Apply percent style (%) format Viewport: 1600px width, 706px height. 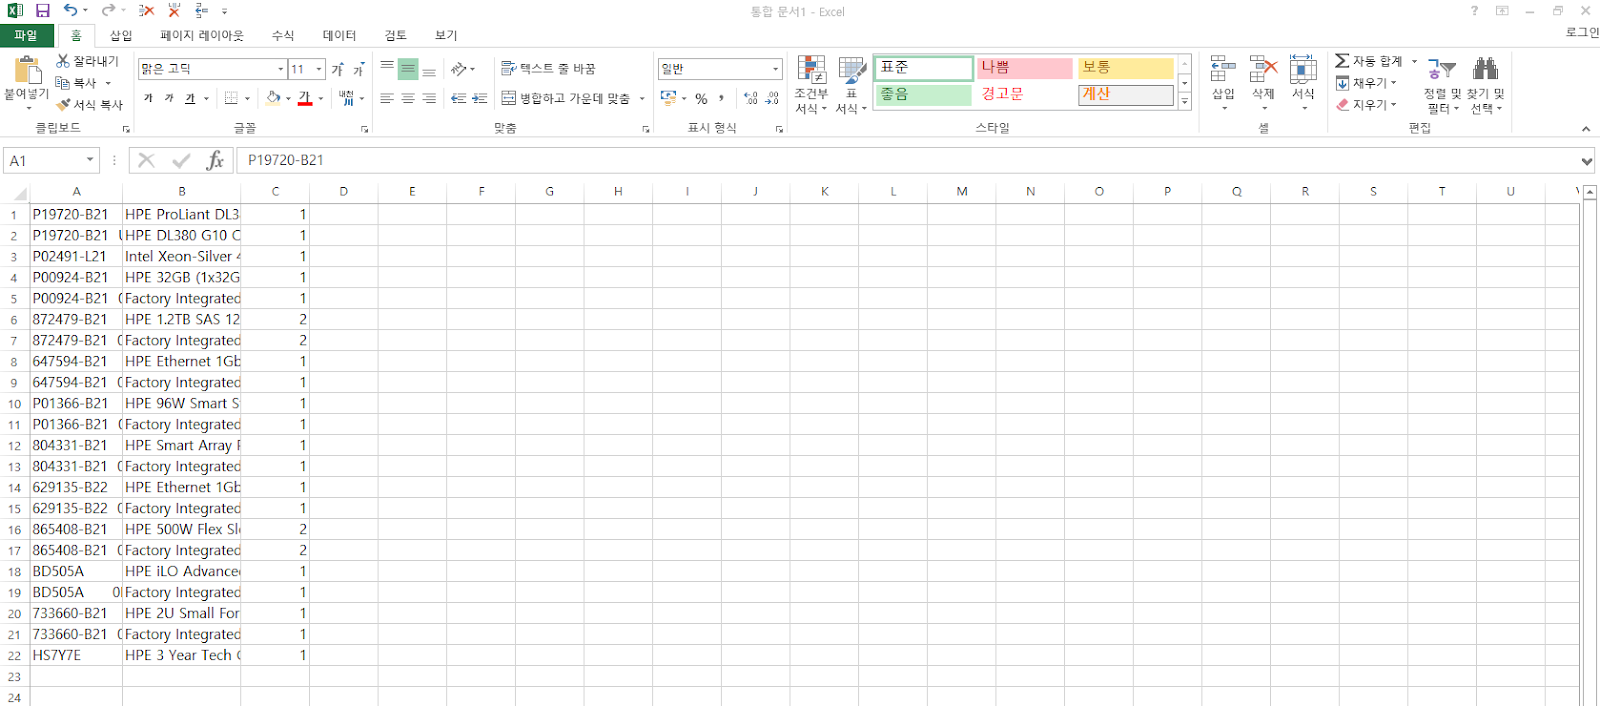701,98
